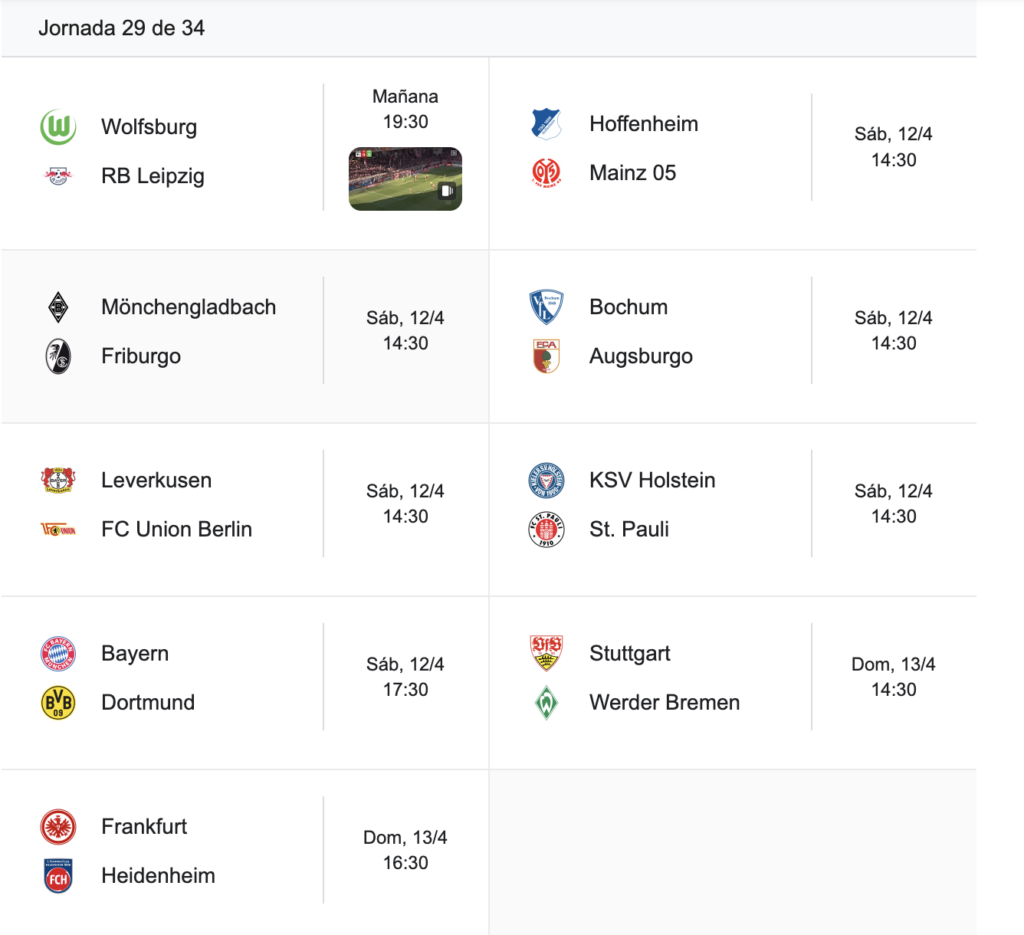
Task: Click the St. Pauli club badge
Action: [x=546, y=530]
